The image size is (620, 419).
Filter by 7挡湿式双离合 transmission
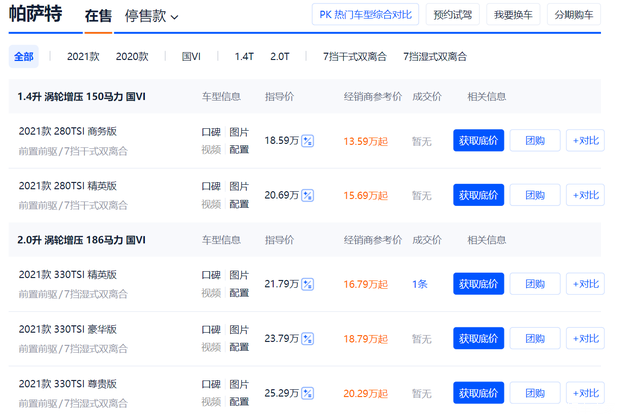pos(435,57)
